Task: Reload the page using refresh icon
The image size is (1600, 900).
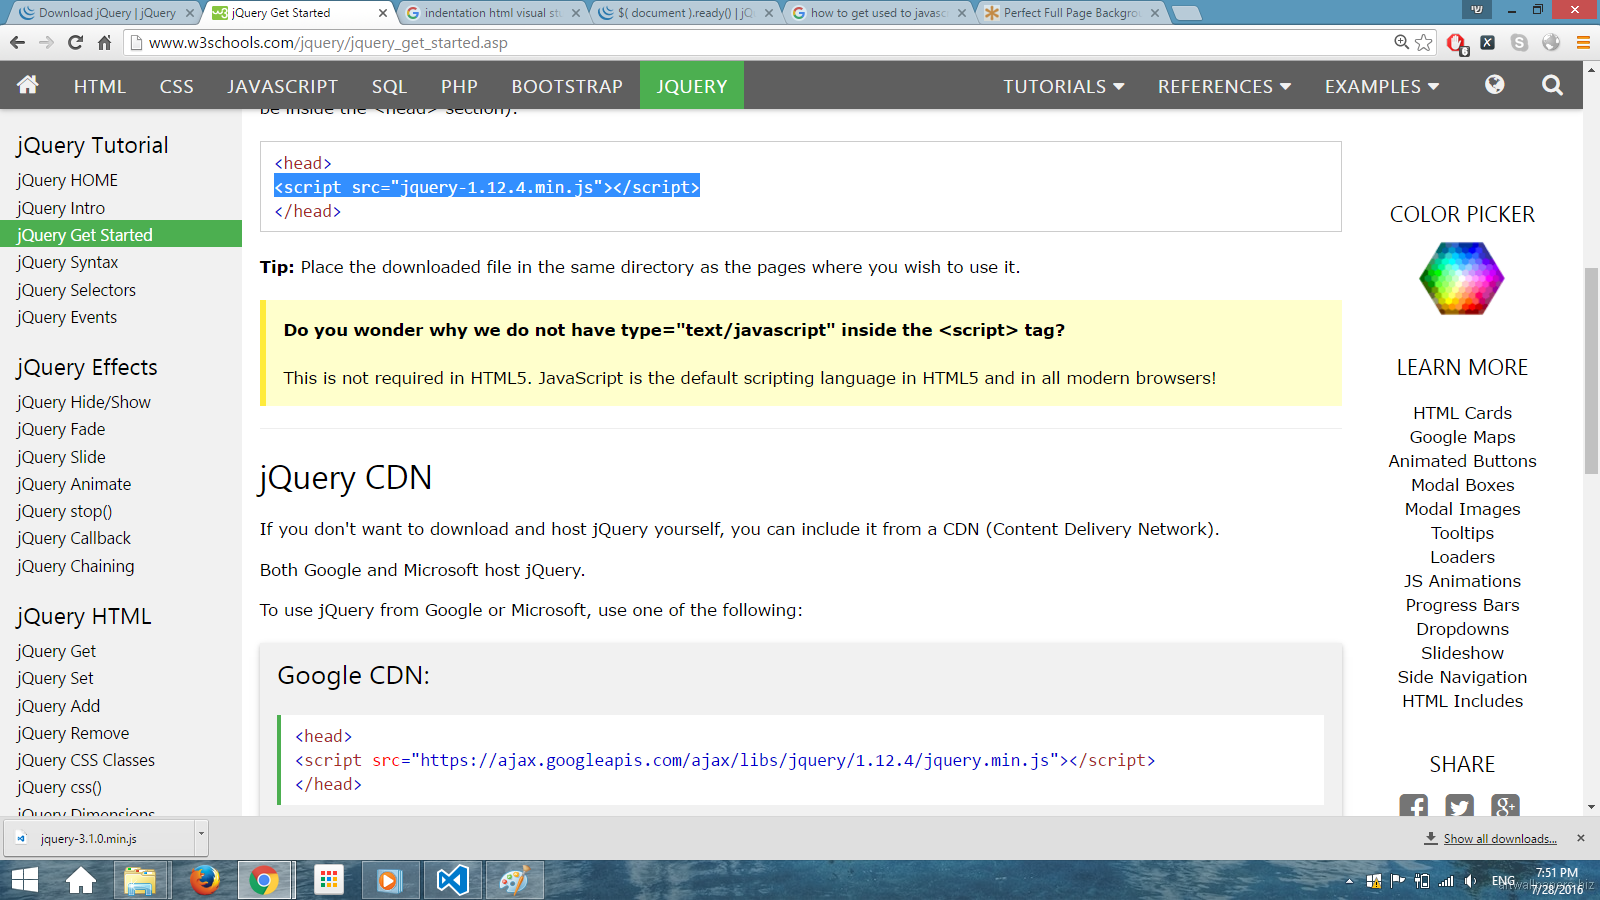Action: pyautogui.click(x=75, y=42)
